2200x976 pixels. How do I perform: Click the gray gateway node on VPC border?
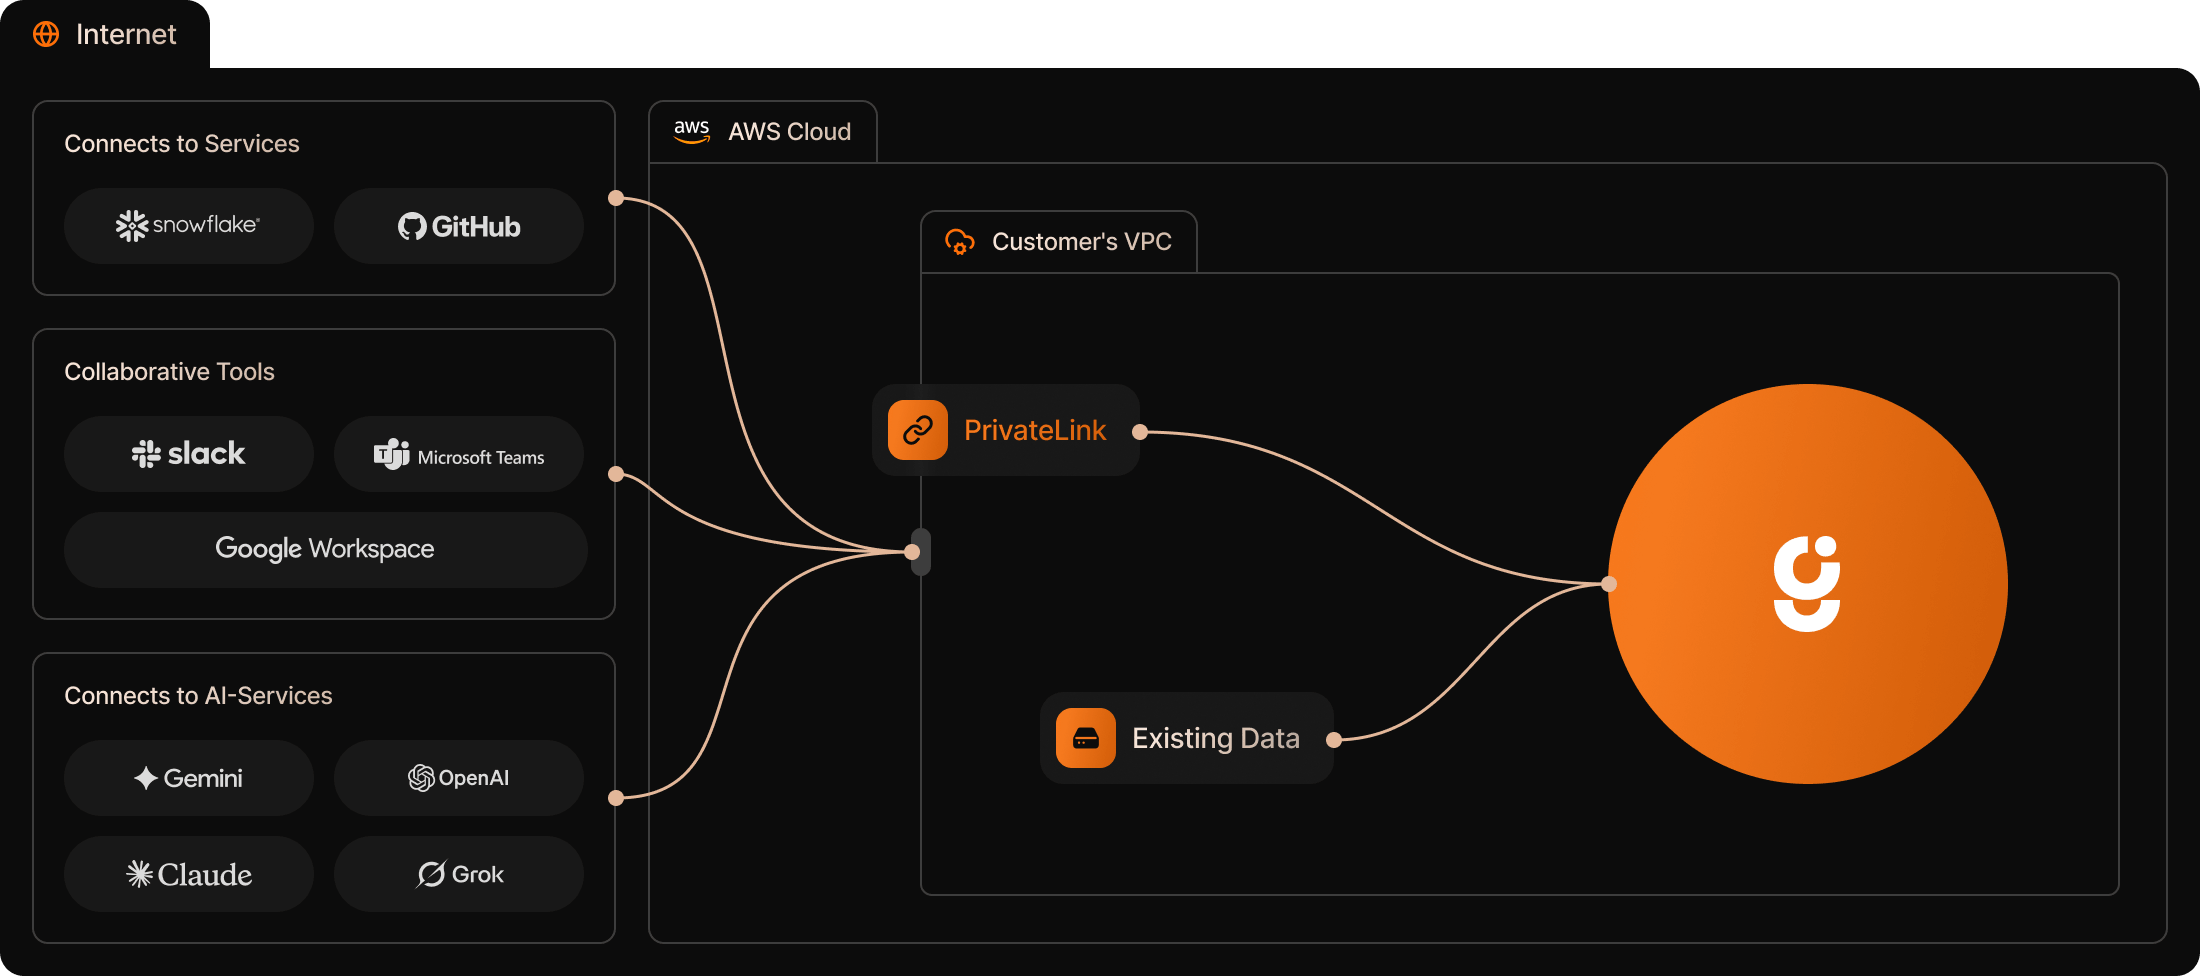921,552
